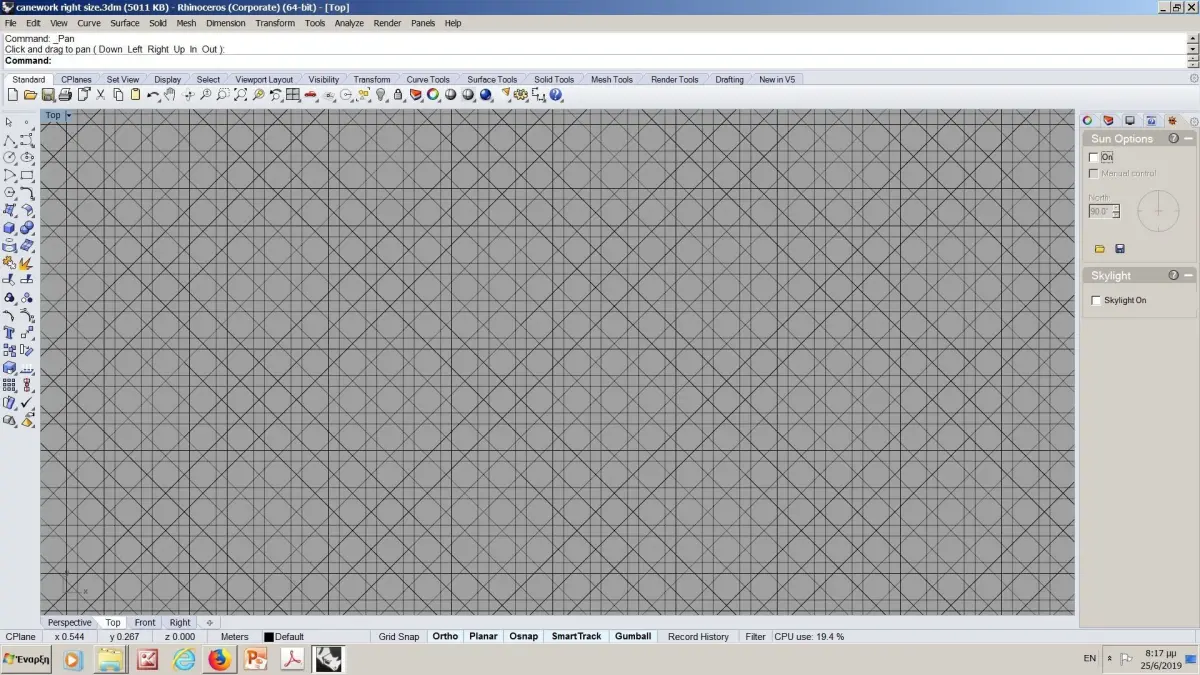Open the Meters units status pane

[x=235, y=636]
